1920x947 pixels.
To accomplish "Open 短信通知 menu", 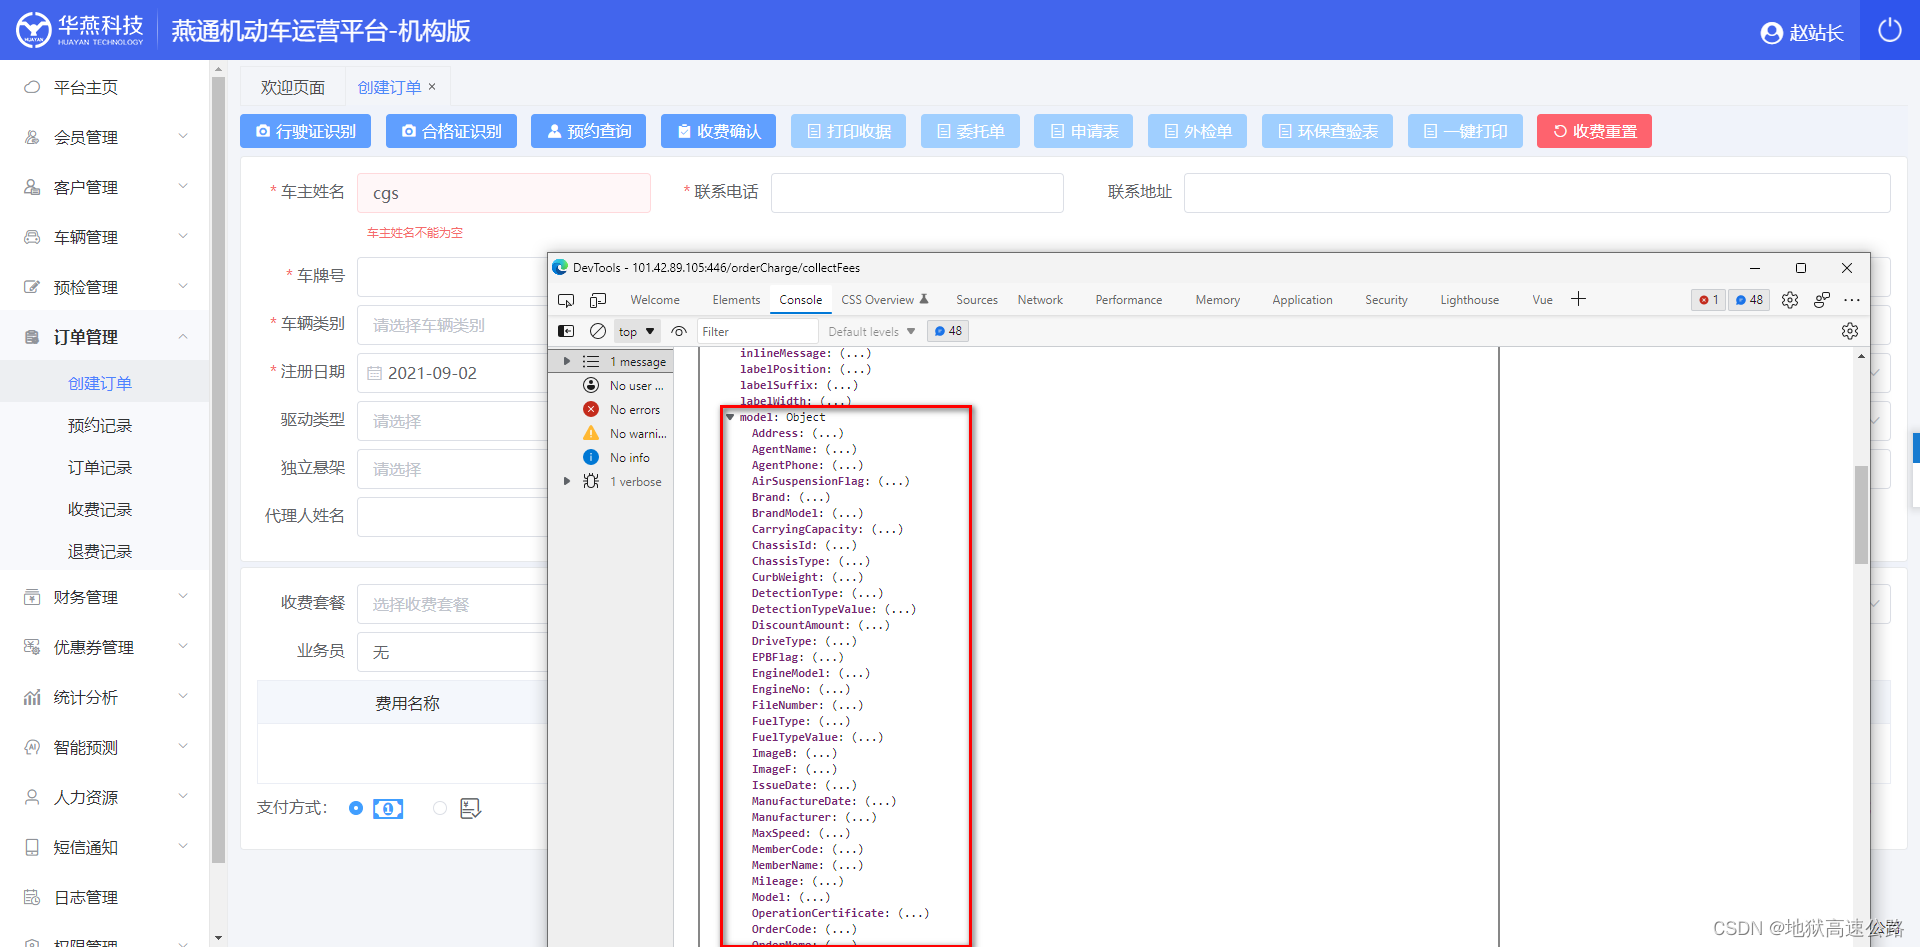I will pos(105,847).
